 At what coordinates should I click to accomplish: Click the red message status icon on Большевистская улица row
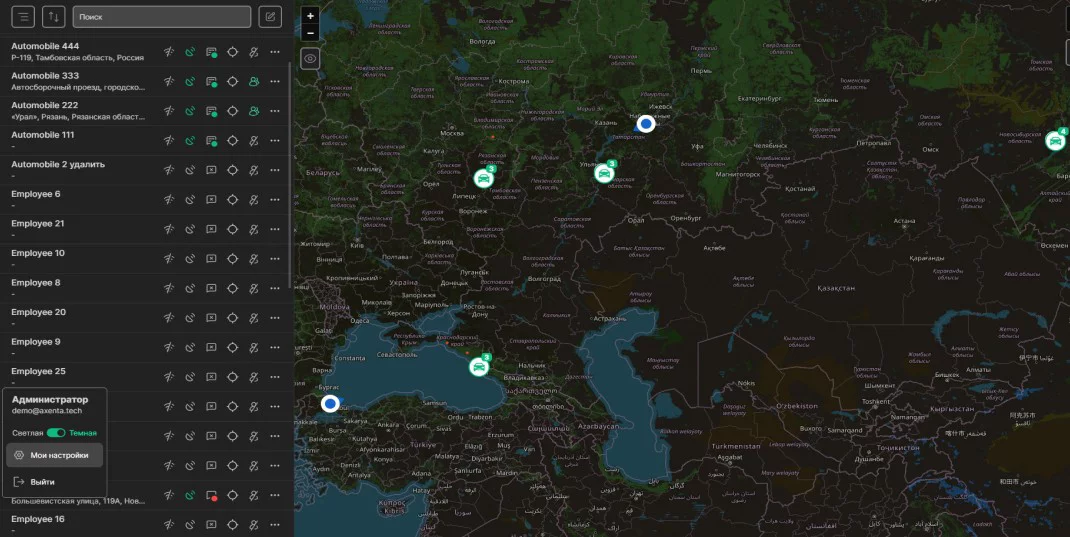(x=212, y=495)
